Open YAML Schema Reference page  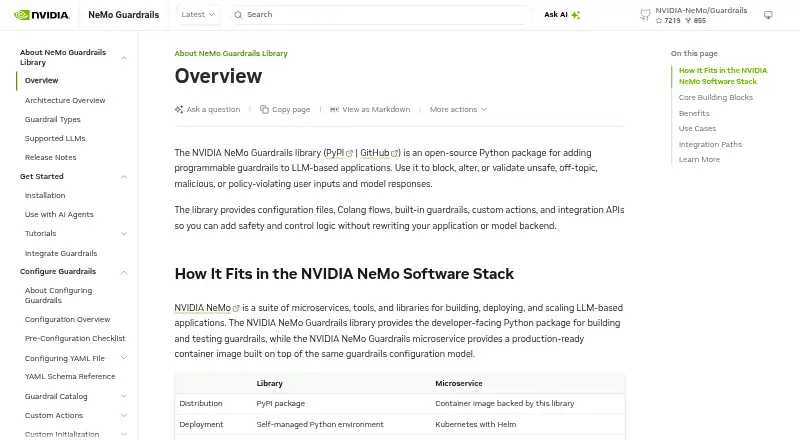70,377
